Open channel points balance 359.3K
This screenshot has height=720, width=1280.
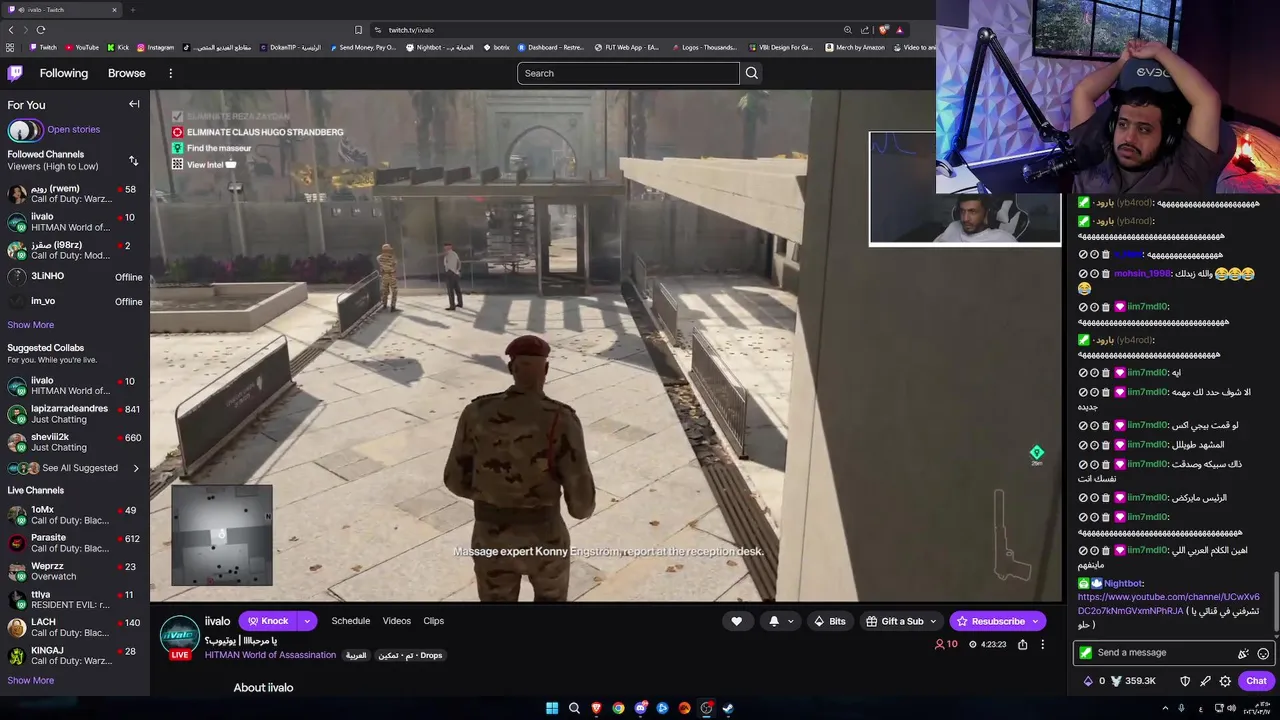click(1133, 681)
